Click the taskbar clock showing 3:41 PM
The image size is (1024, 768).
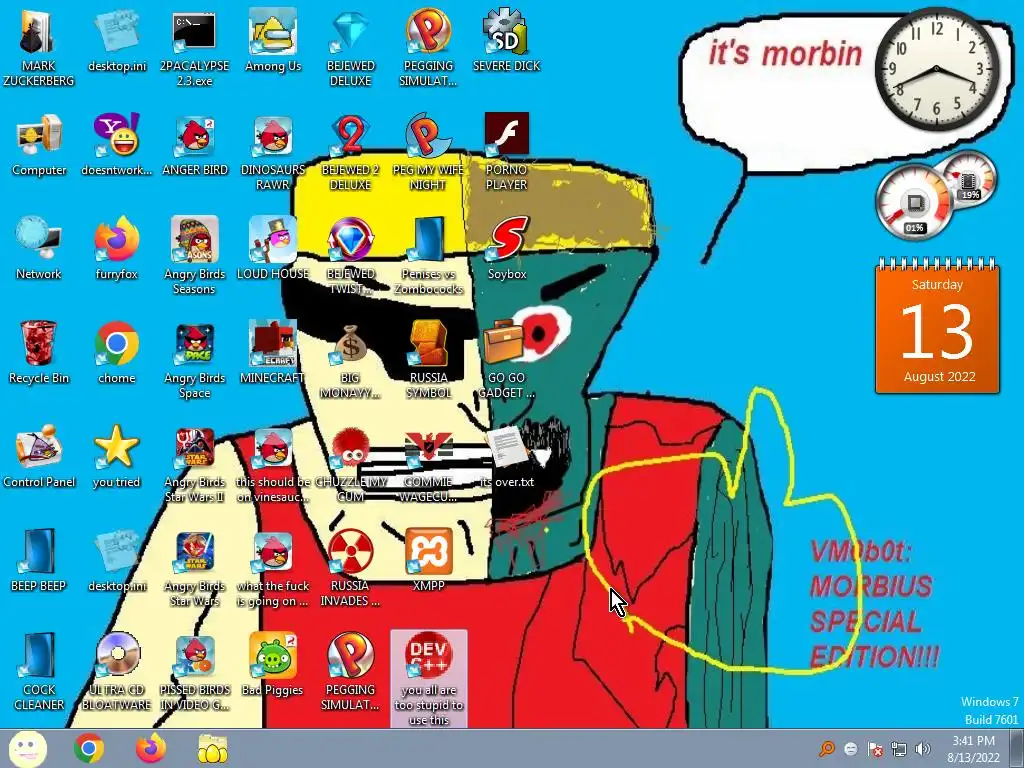coord(973,749)
